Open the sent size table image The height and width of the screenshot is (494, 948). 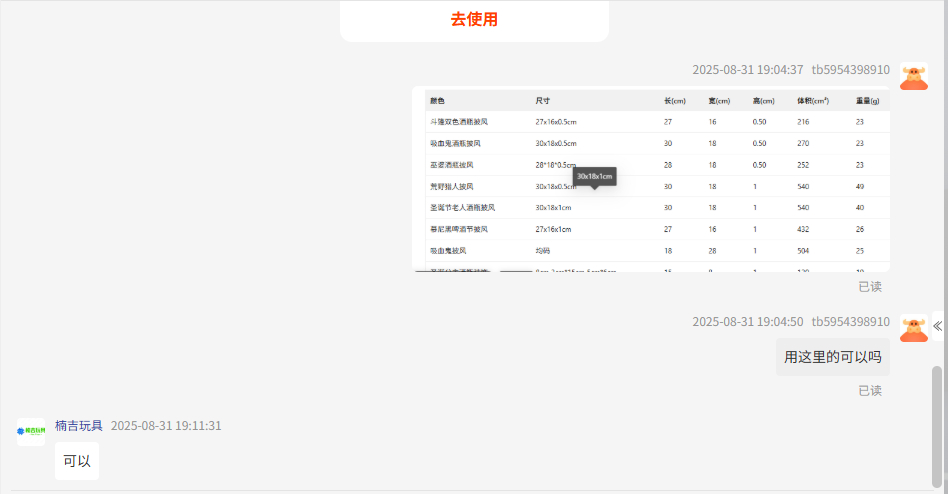click(650, 178)
